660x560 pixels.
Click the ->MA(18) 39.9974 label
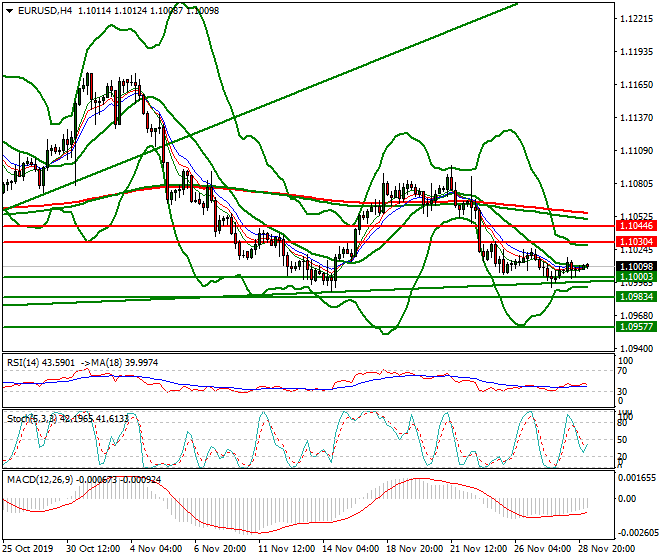(119, 363)
